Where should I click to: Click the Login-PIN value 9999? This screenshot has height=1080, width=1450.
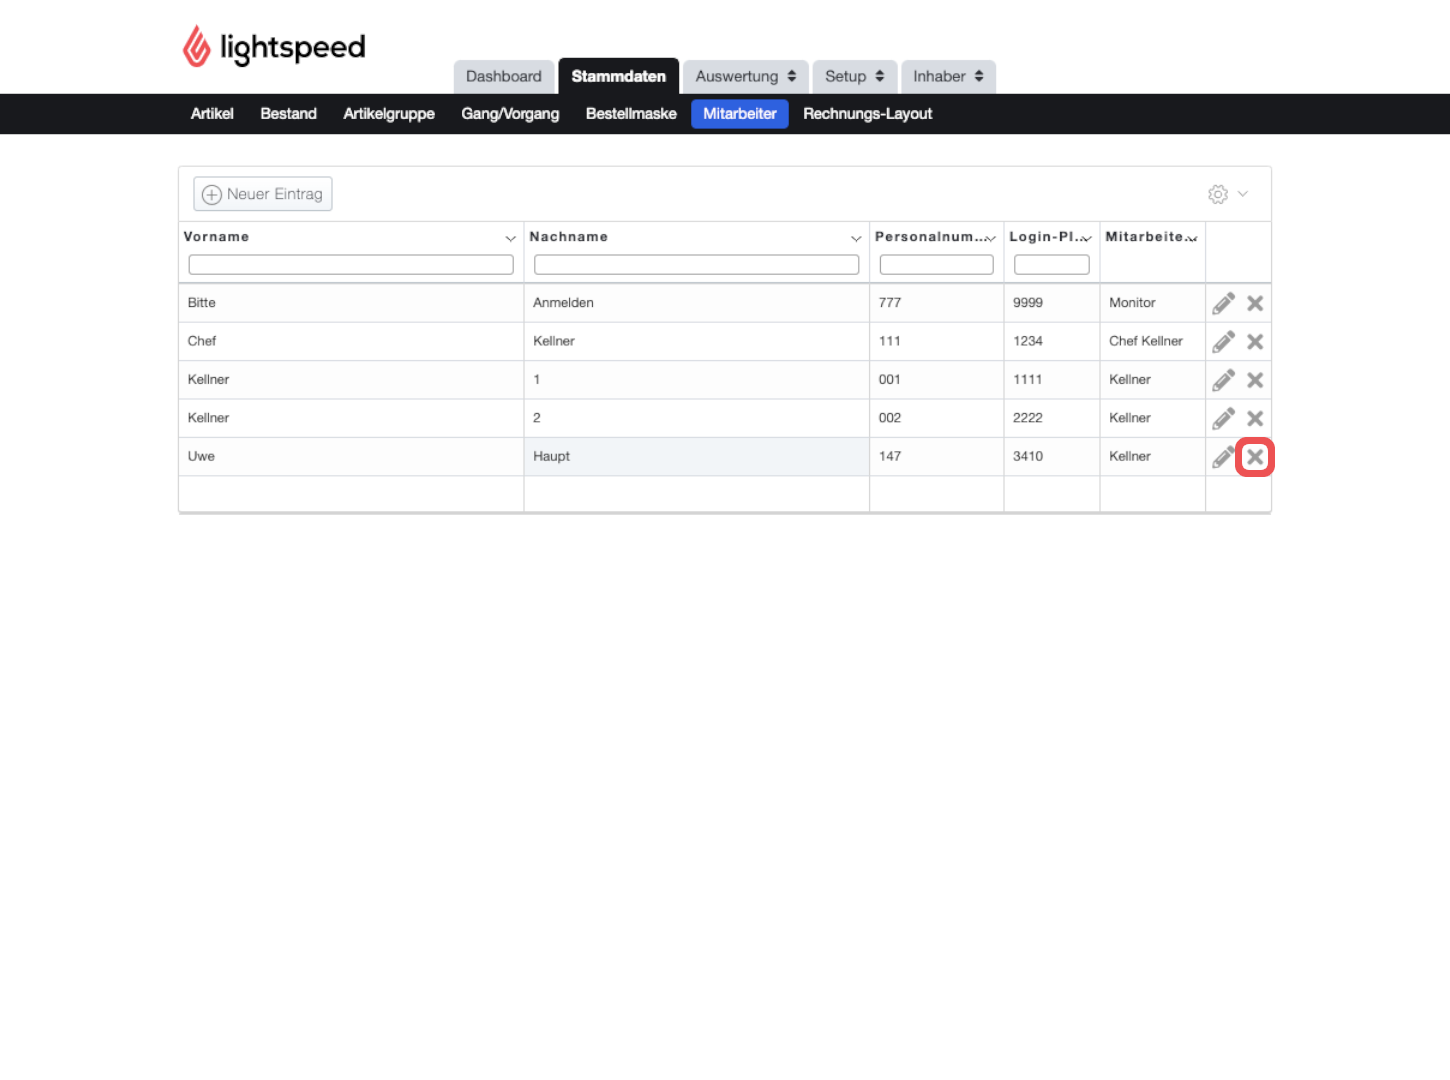click(x=1028, y=303)
